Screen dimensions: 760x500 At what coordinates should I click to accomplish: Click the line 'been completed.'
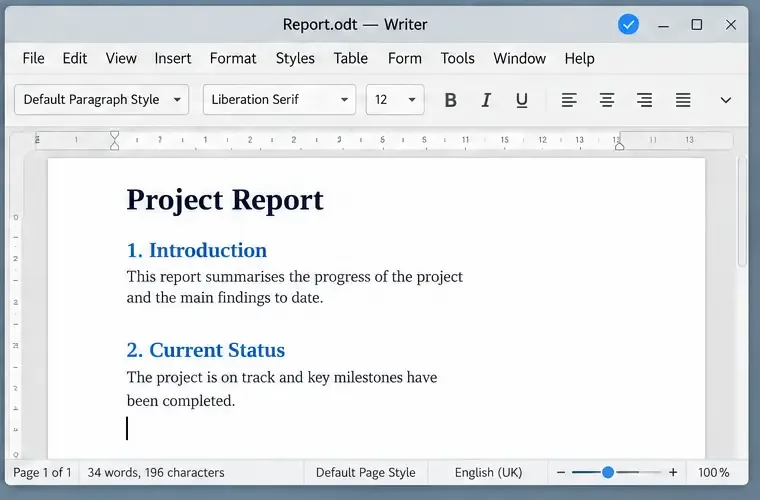[181, 401]
